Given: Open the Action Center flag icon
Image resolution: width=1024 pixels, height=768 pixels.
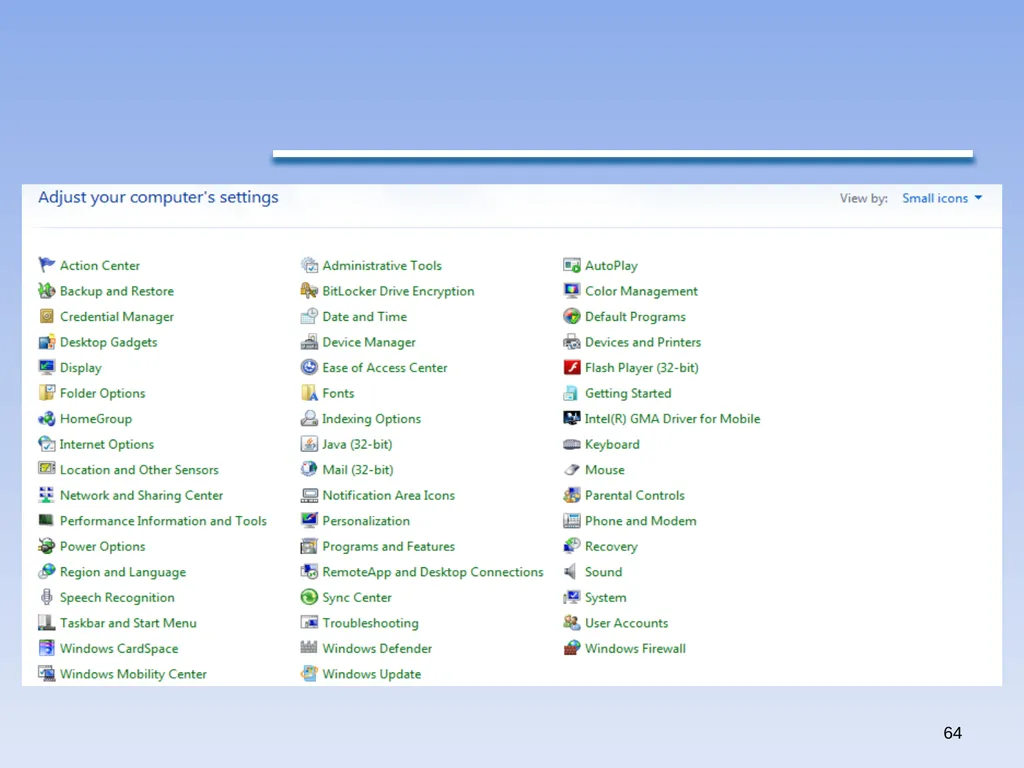Looking at the screenshot, I should (46, 265).
